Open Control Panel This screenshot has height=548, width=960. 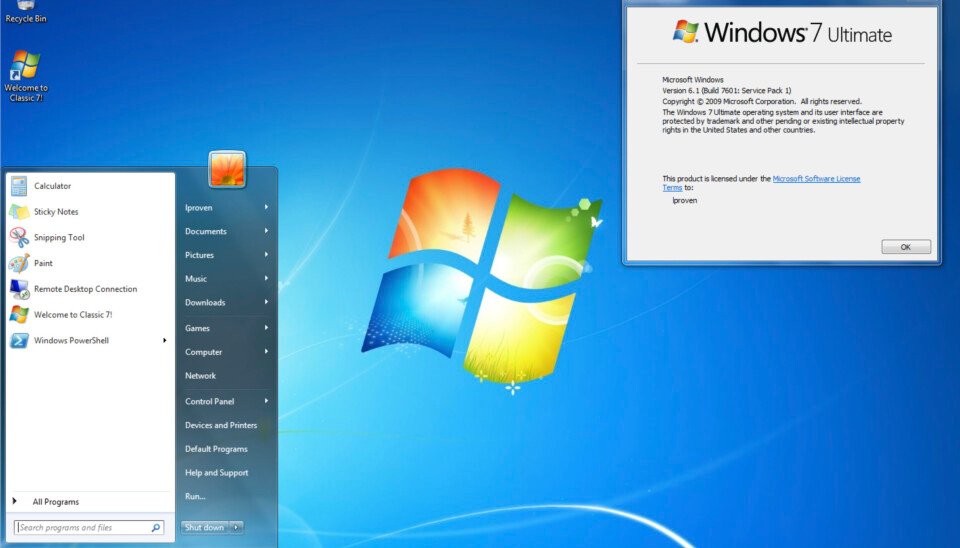click(209, 402)
